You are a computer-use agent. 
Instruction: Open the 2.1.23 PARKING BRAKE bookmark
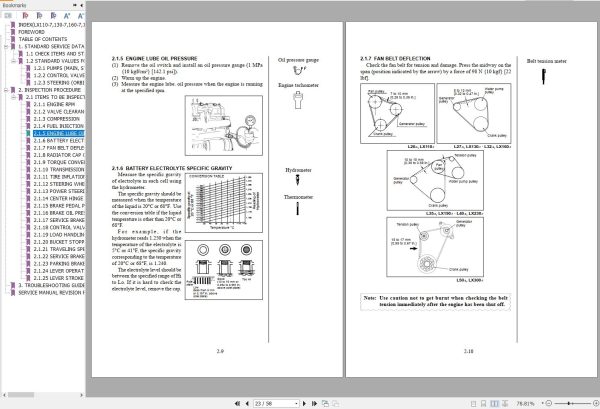click(x=59, y=264)
